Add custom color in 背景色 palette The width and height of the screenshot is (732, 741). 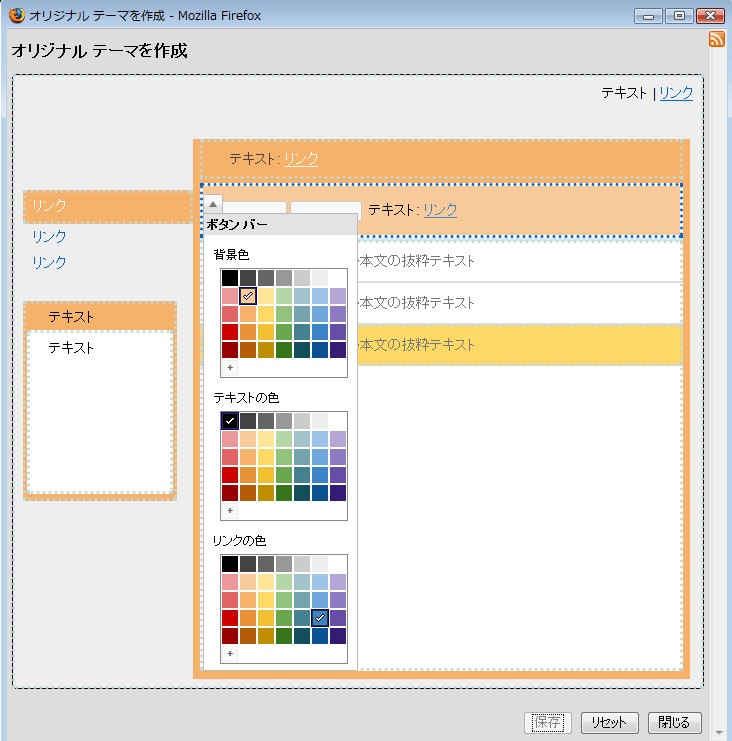point(230,367)
